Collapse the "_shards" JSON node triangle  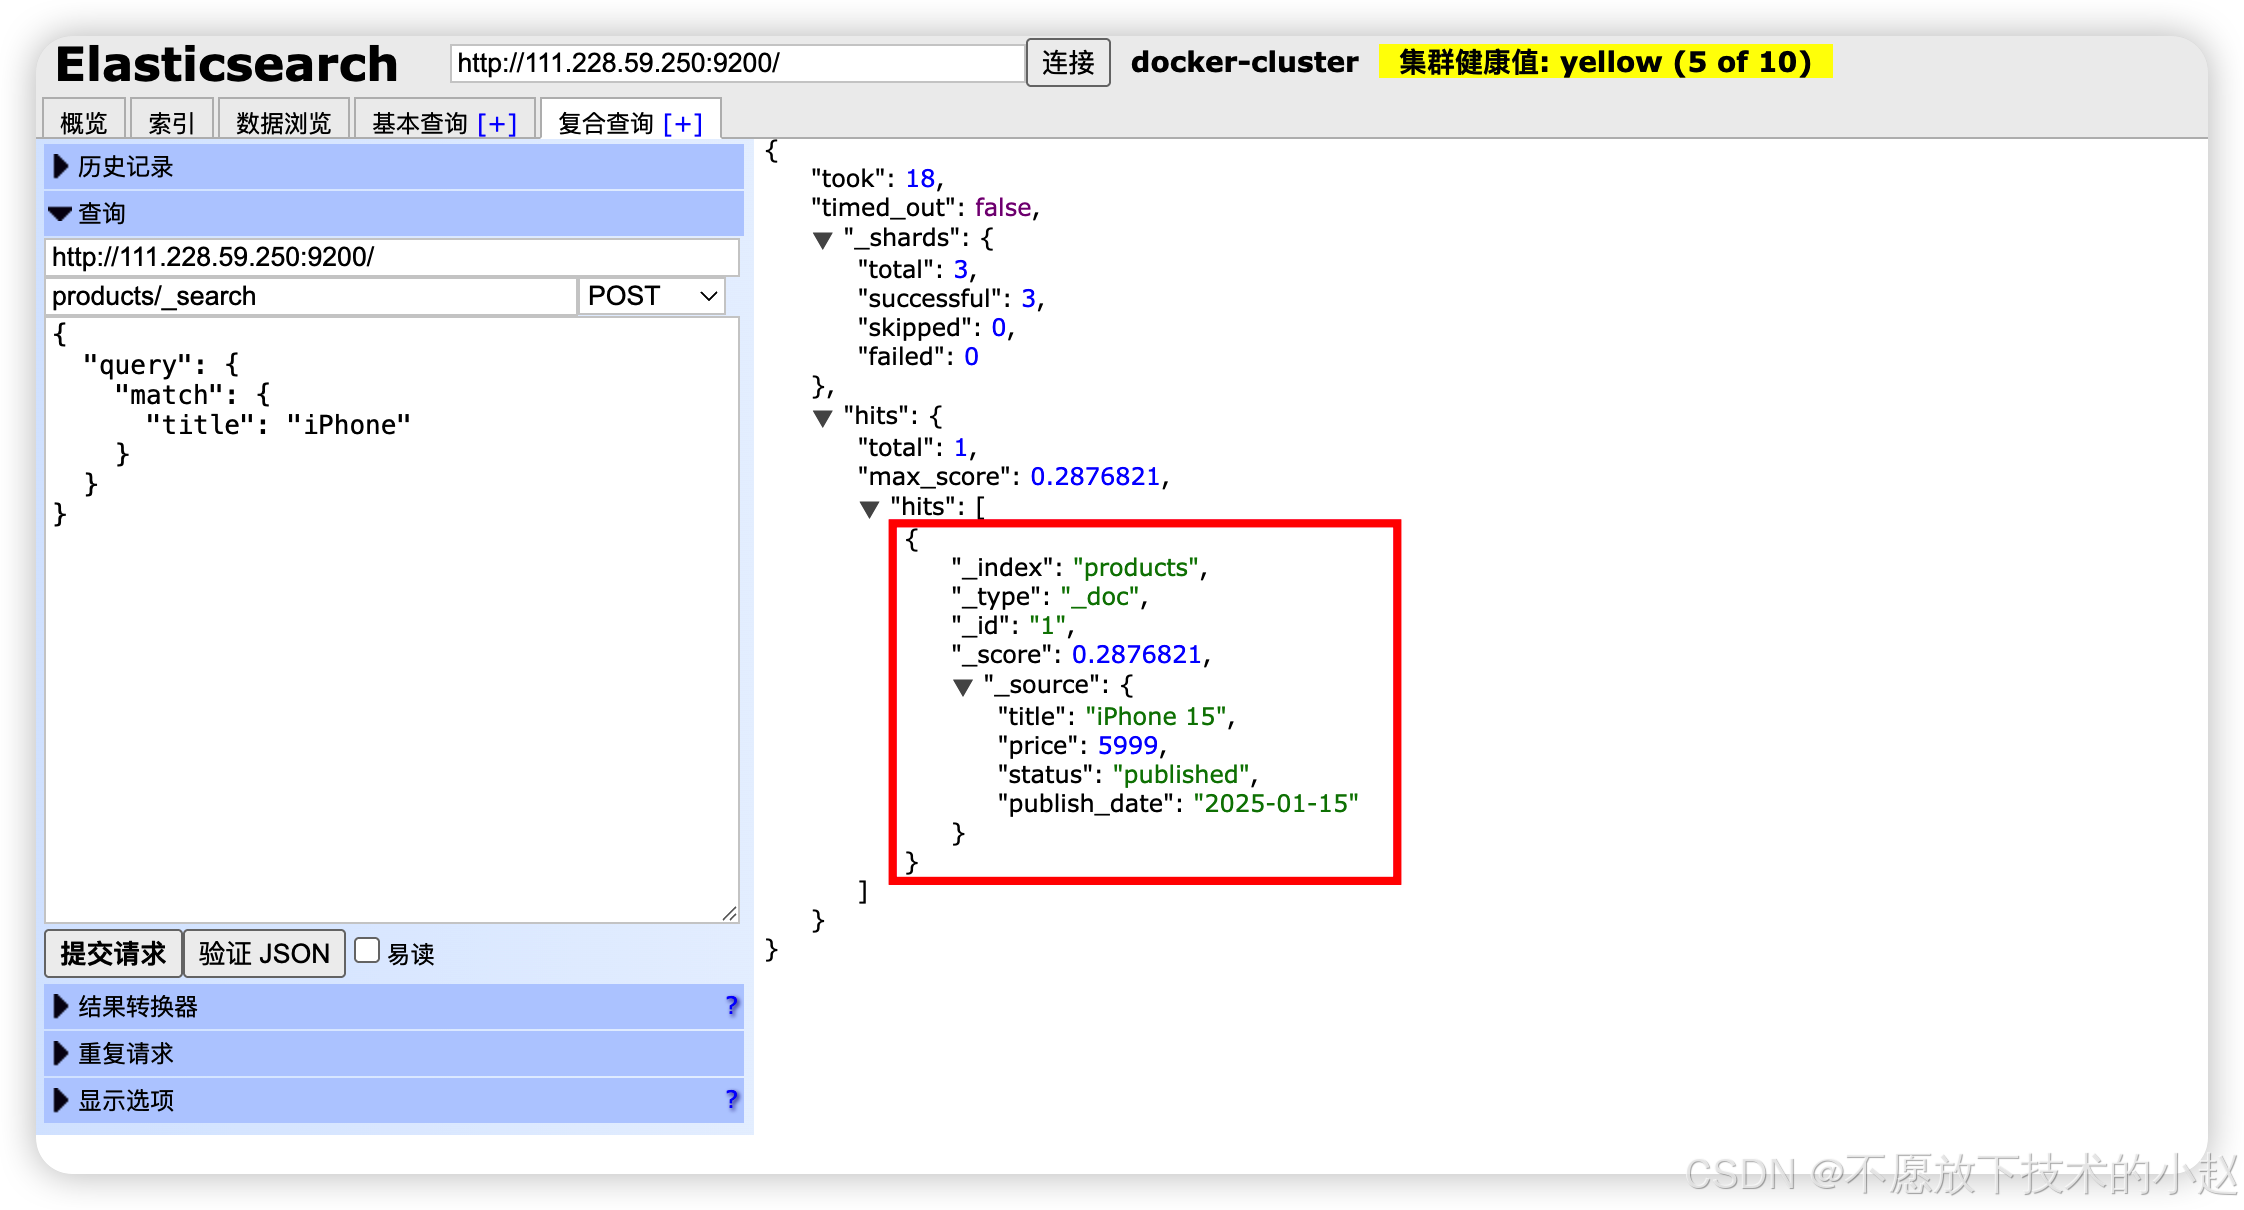[x=823, y=240]
